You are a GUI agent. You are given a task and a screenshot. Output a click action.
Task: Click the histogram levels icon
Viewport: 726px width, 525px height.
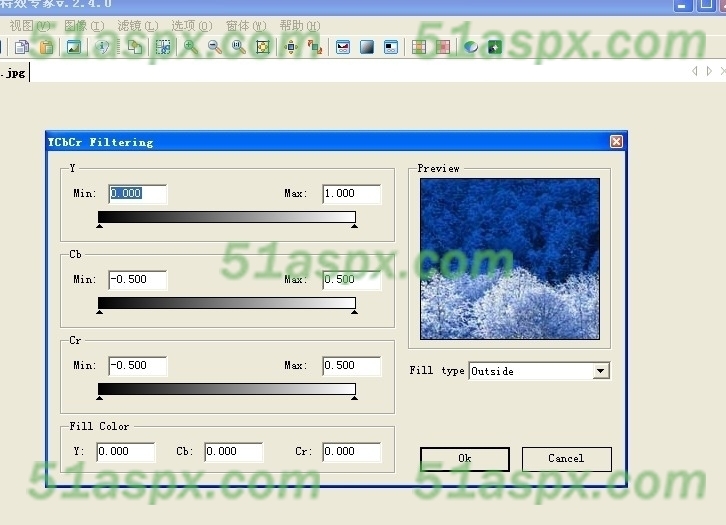343,47
